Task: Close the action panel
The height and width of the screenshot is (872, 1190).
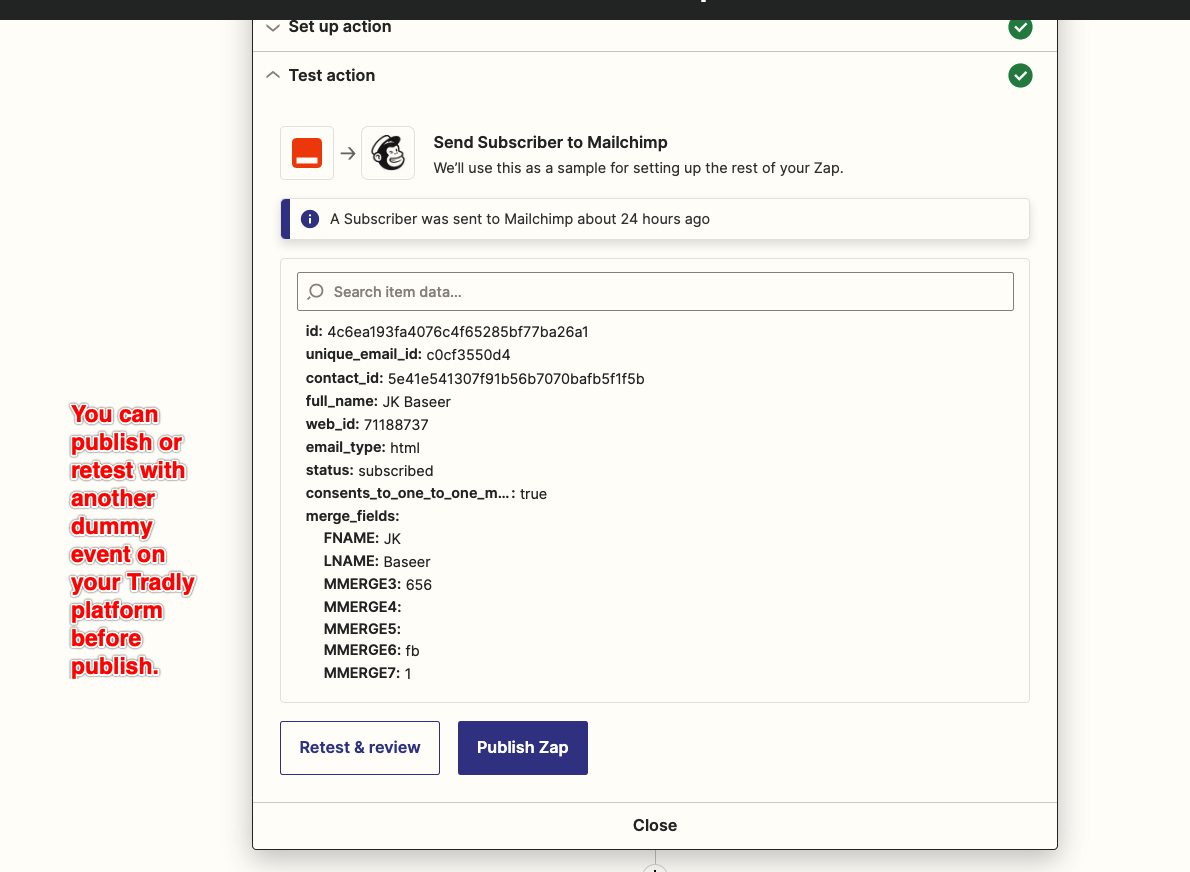Action: (x=654, y=826)
